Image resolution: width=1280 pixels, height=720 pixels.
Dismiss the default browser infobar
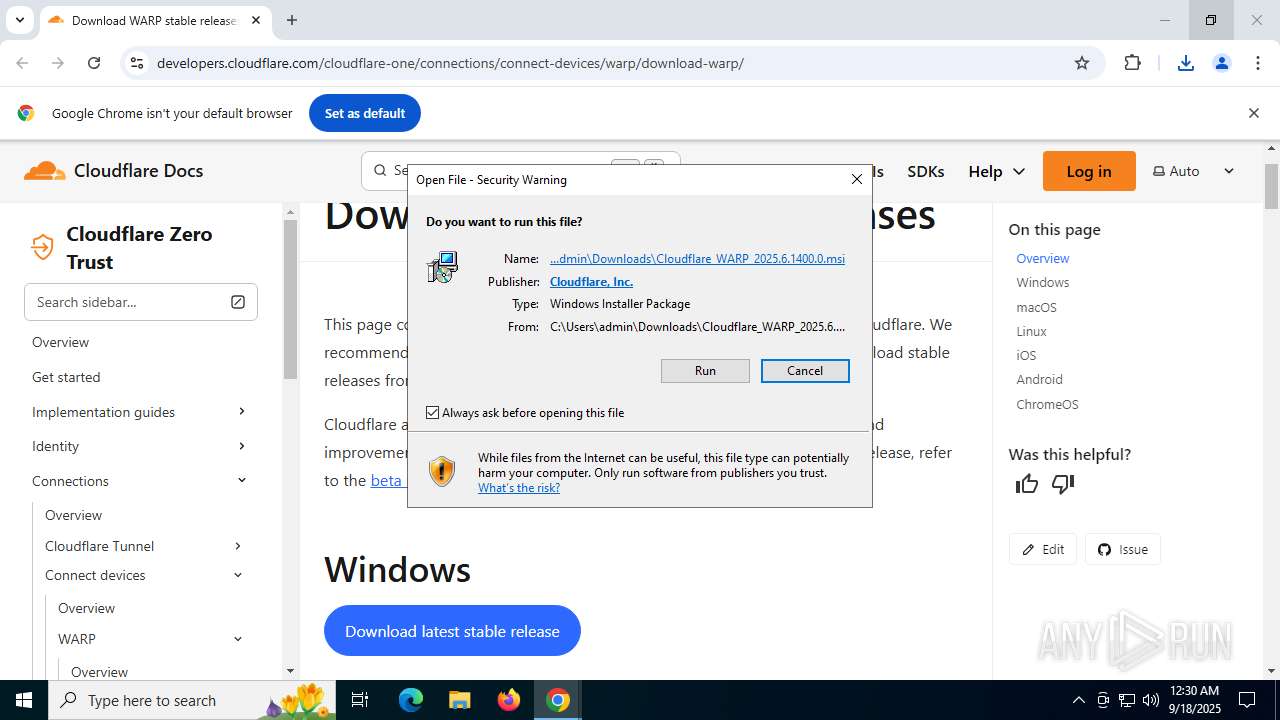coord(1253,113)
